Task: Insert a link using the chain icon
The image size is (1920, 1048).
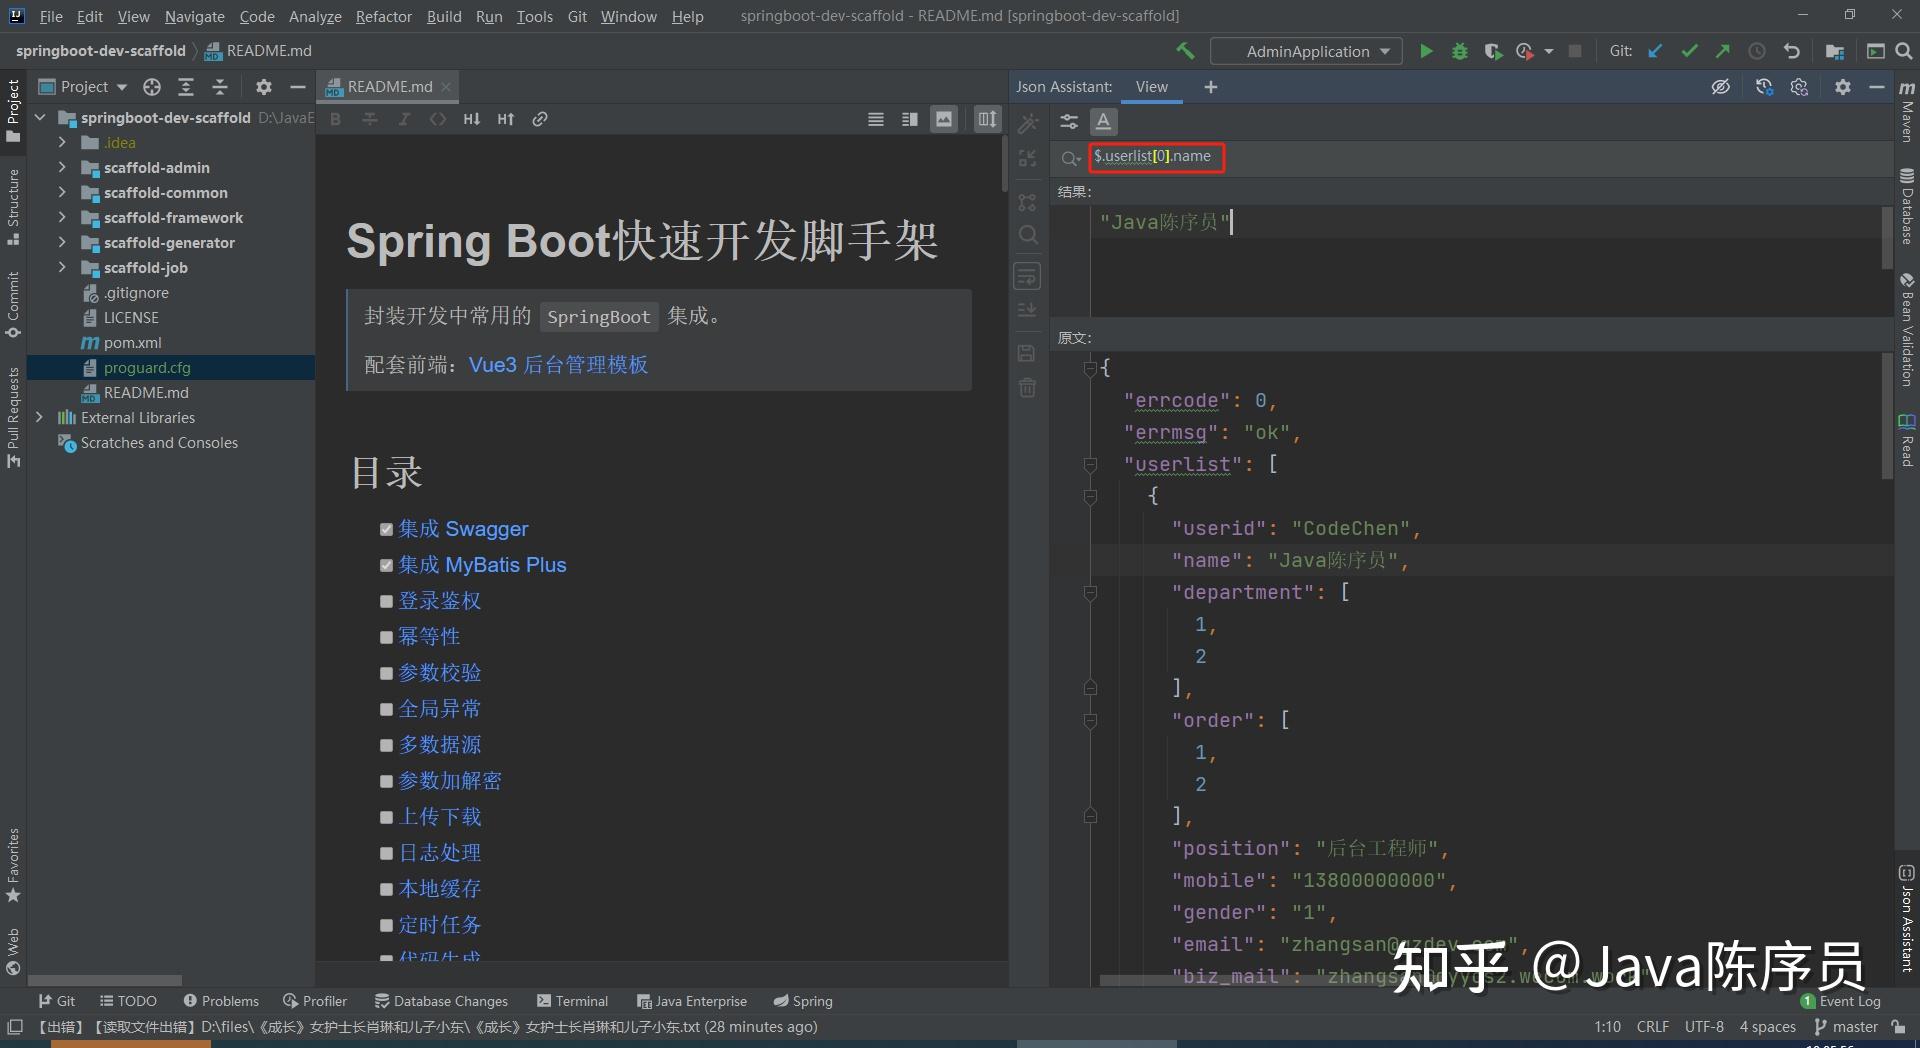Action: (541, 118)
